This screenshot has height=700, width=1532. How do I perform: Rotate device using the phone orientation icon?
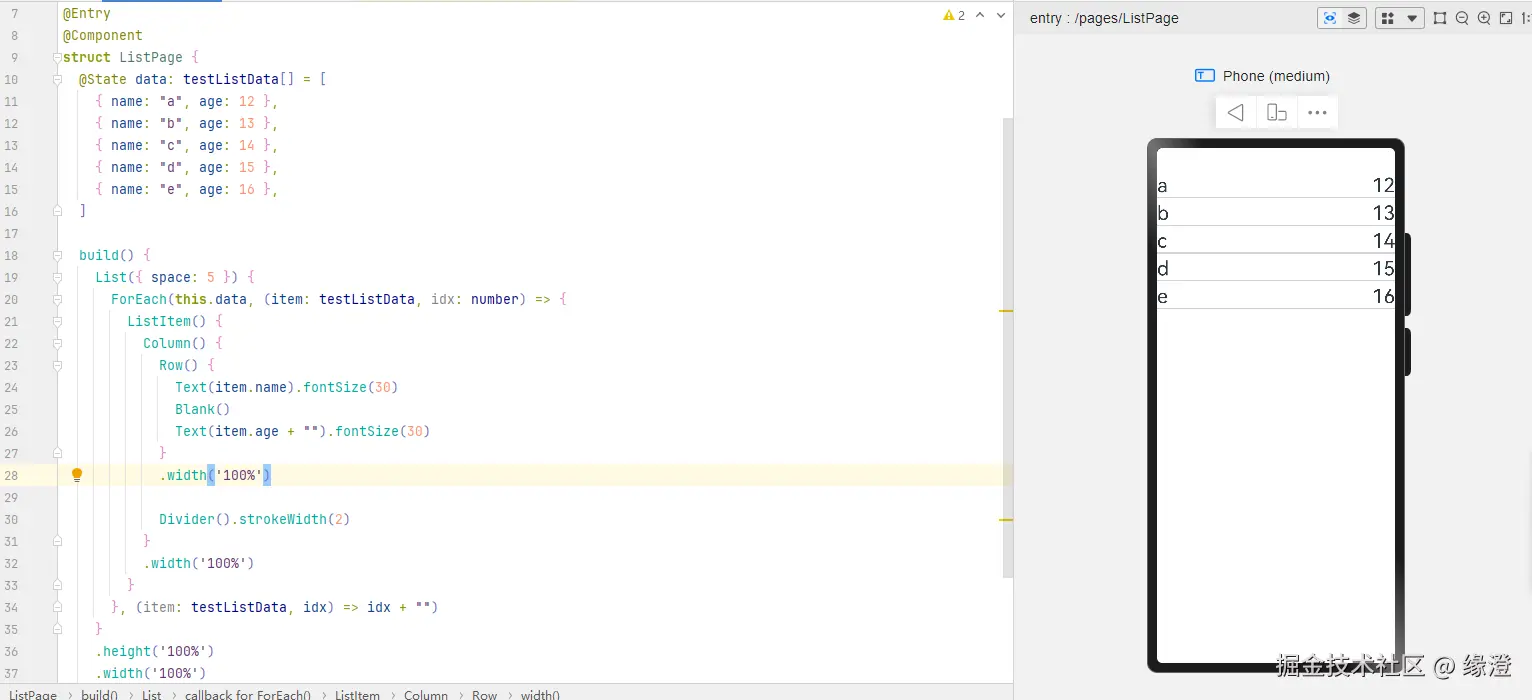[1277, 112]
